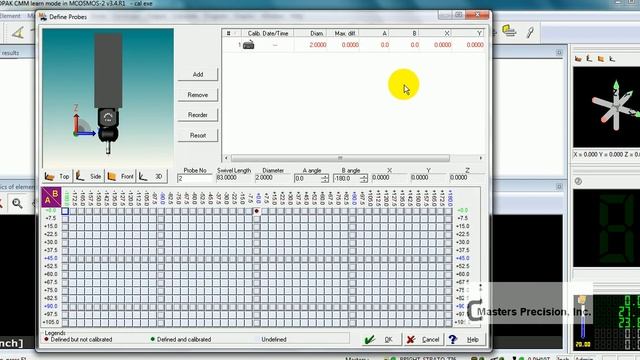Toggle grid cell A +90.0, B -180.0

click(x=65, y=307)
